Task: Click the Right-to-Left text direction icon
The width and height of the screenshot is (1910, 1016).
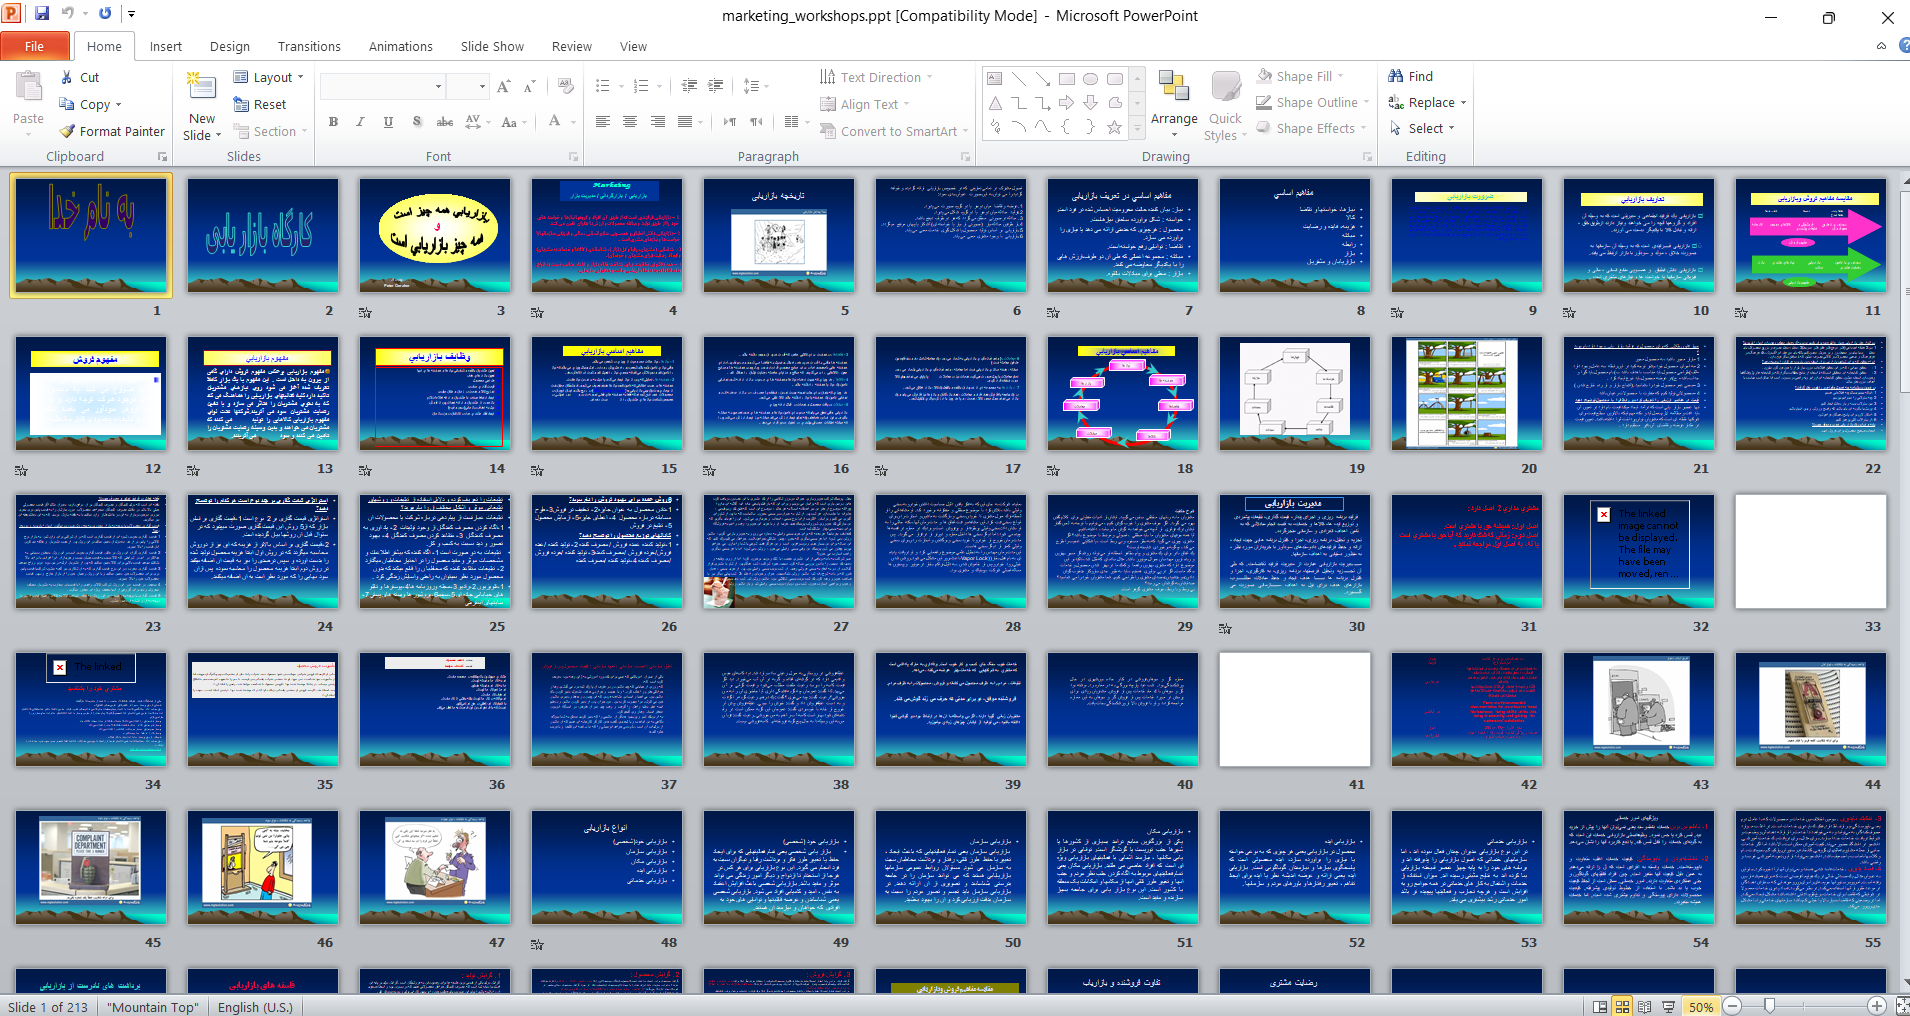Action: point(757,122)
